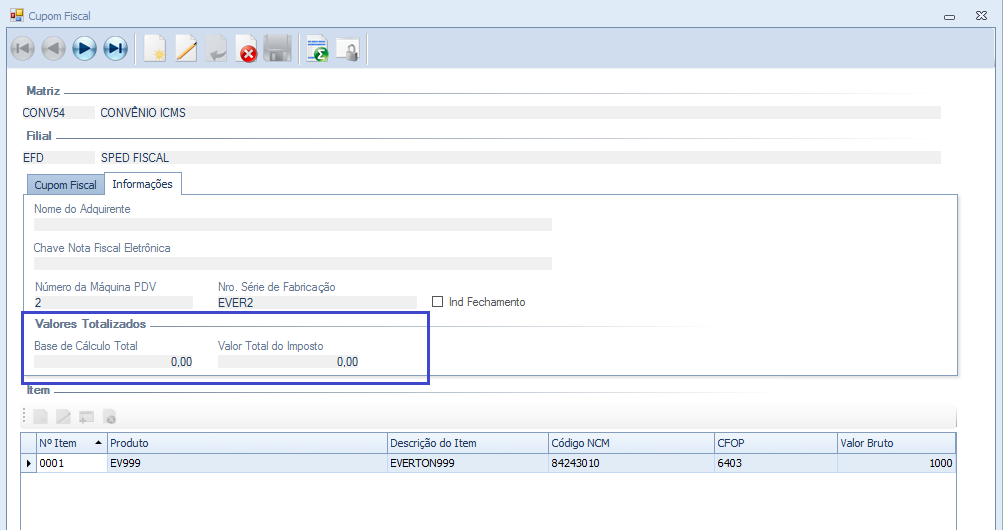This screenshot has width=1003, height=530.
Task: Sort by Nº Item column header
Action: 72,443
